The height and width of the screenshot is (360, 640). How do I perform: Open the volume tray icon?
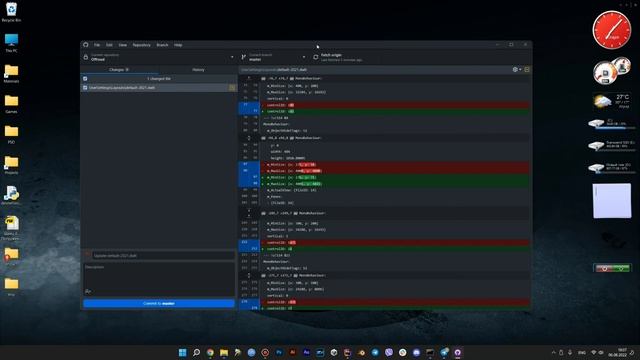601,352
